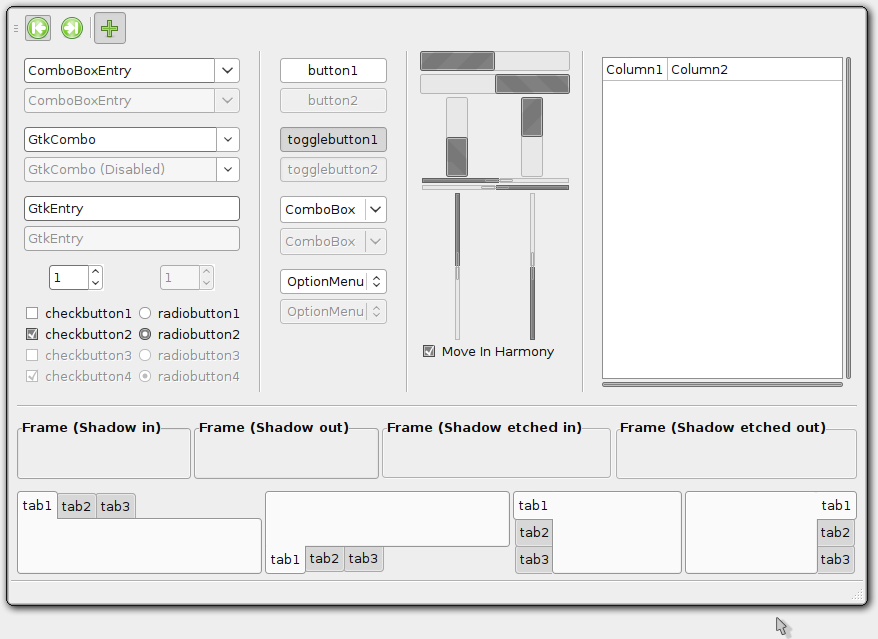Click the green plus add toolbar icon
Screen dimensions: 878x639
110,28
